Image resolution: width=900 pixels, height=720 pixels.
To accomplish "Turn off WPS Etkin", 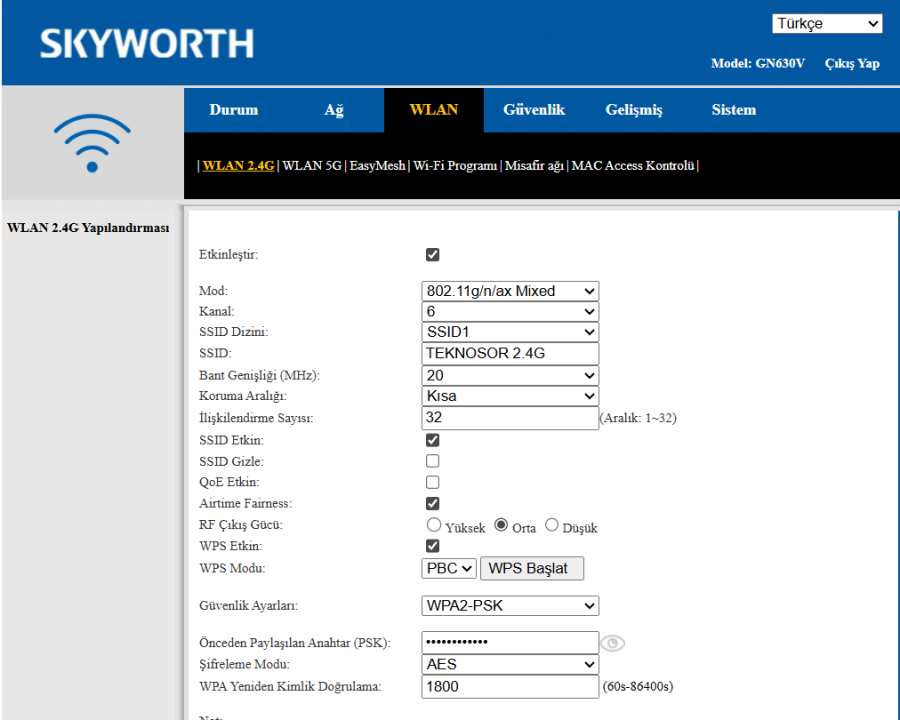I will click(432, 546).
